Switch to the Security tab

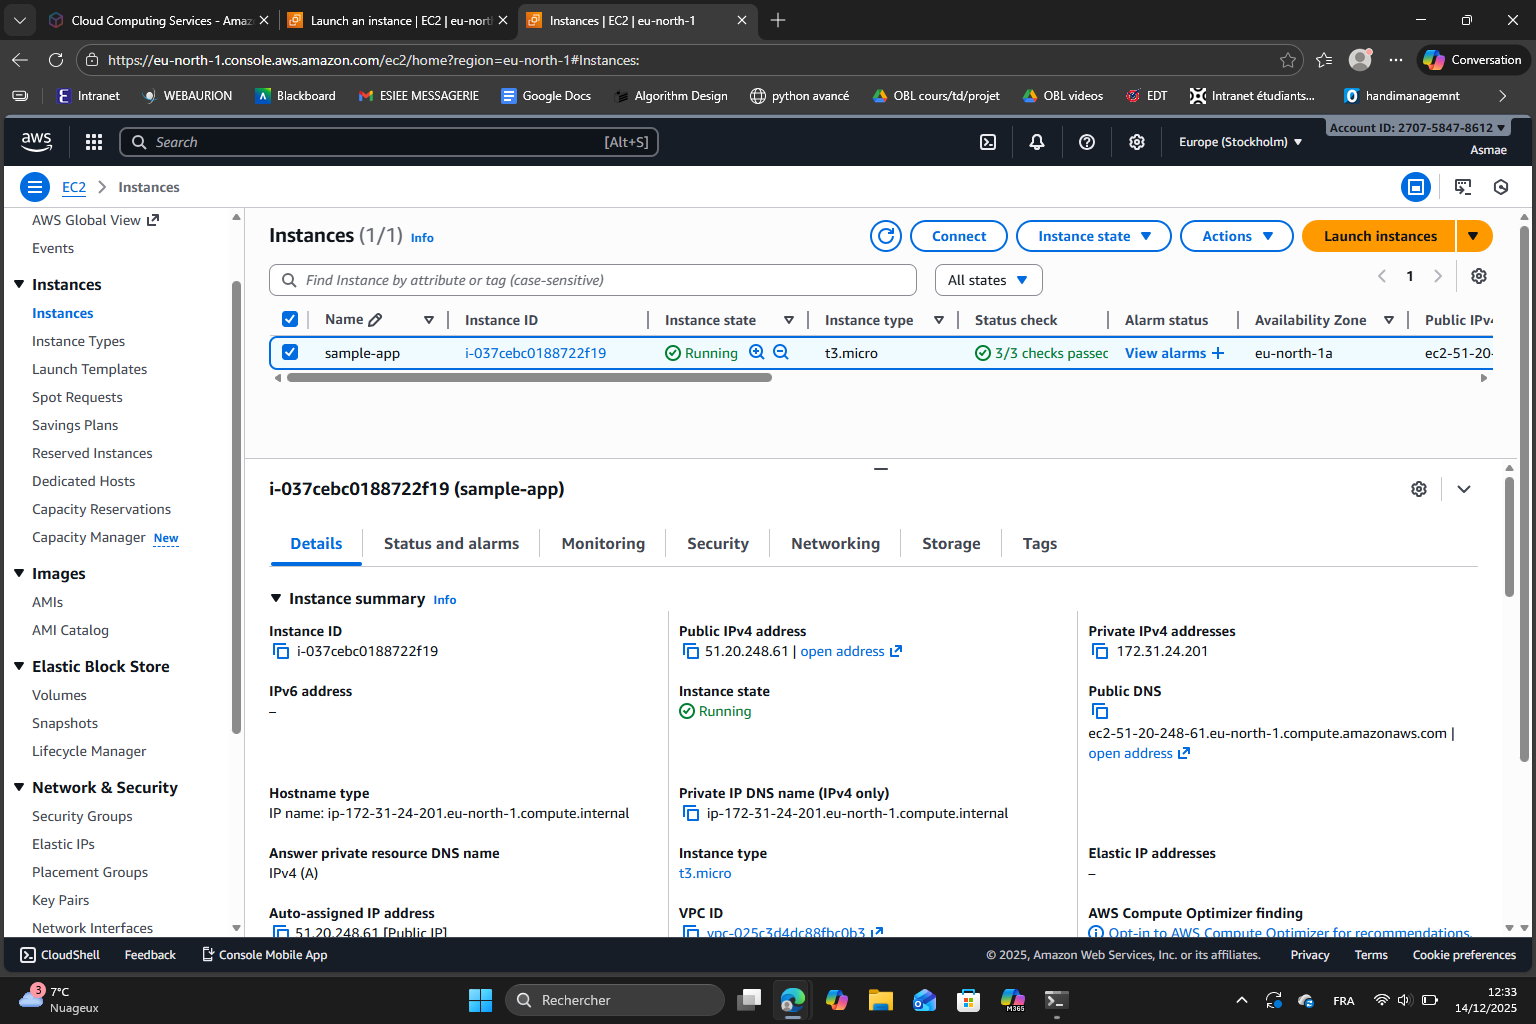pyautogui.click(x=717, y=544)
